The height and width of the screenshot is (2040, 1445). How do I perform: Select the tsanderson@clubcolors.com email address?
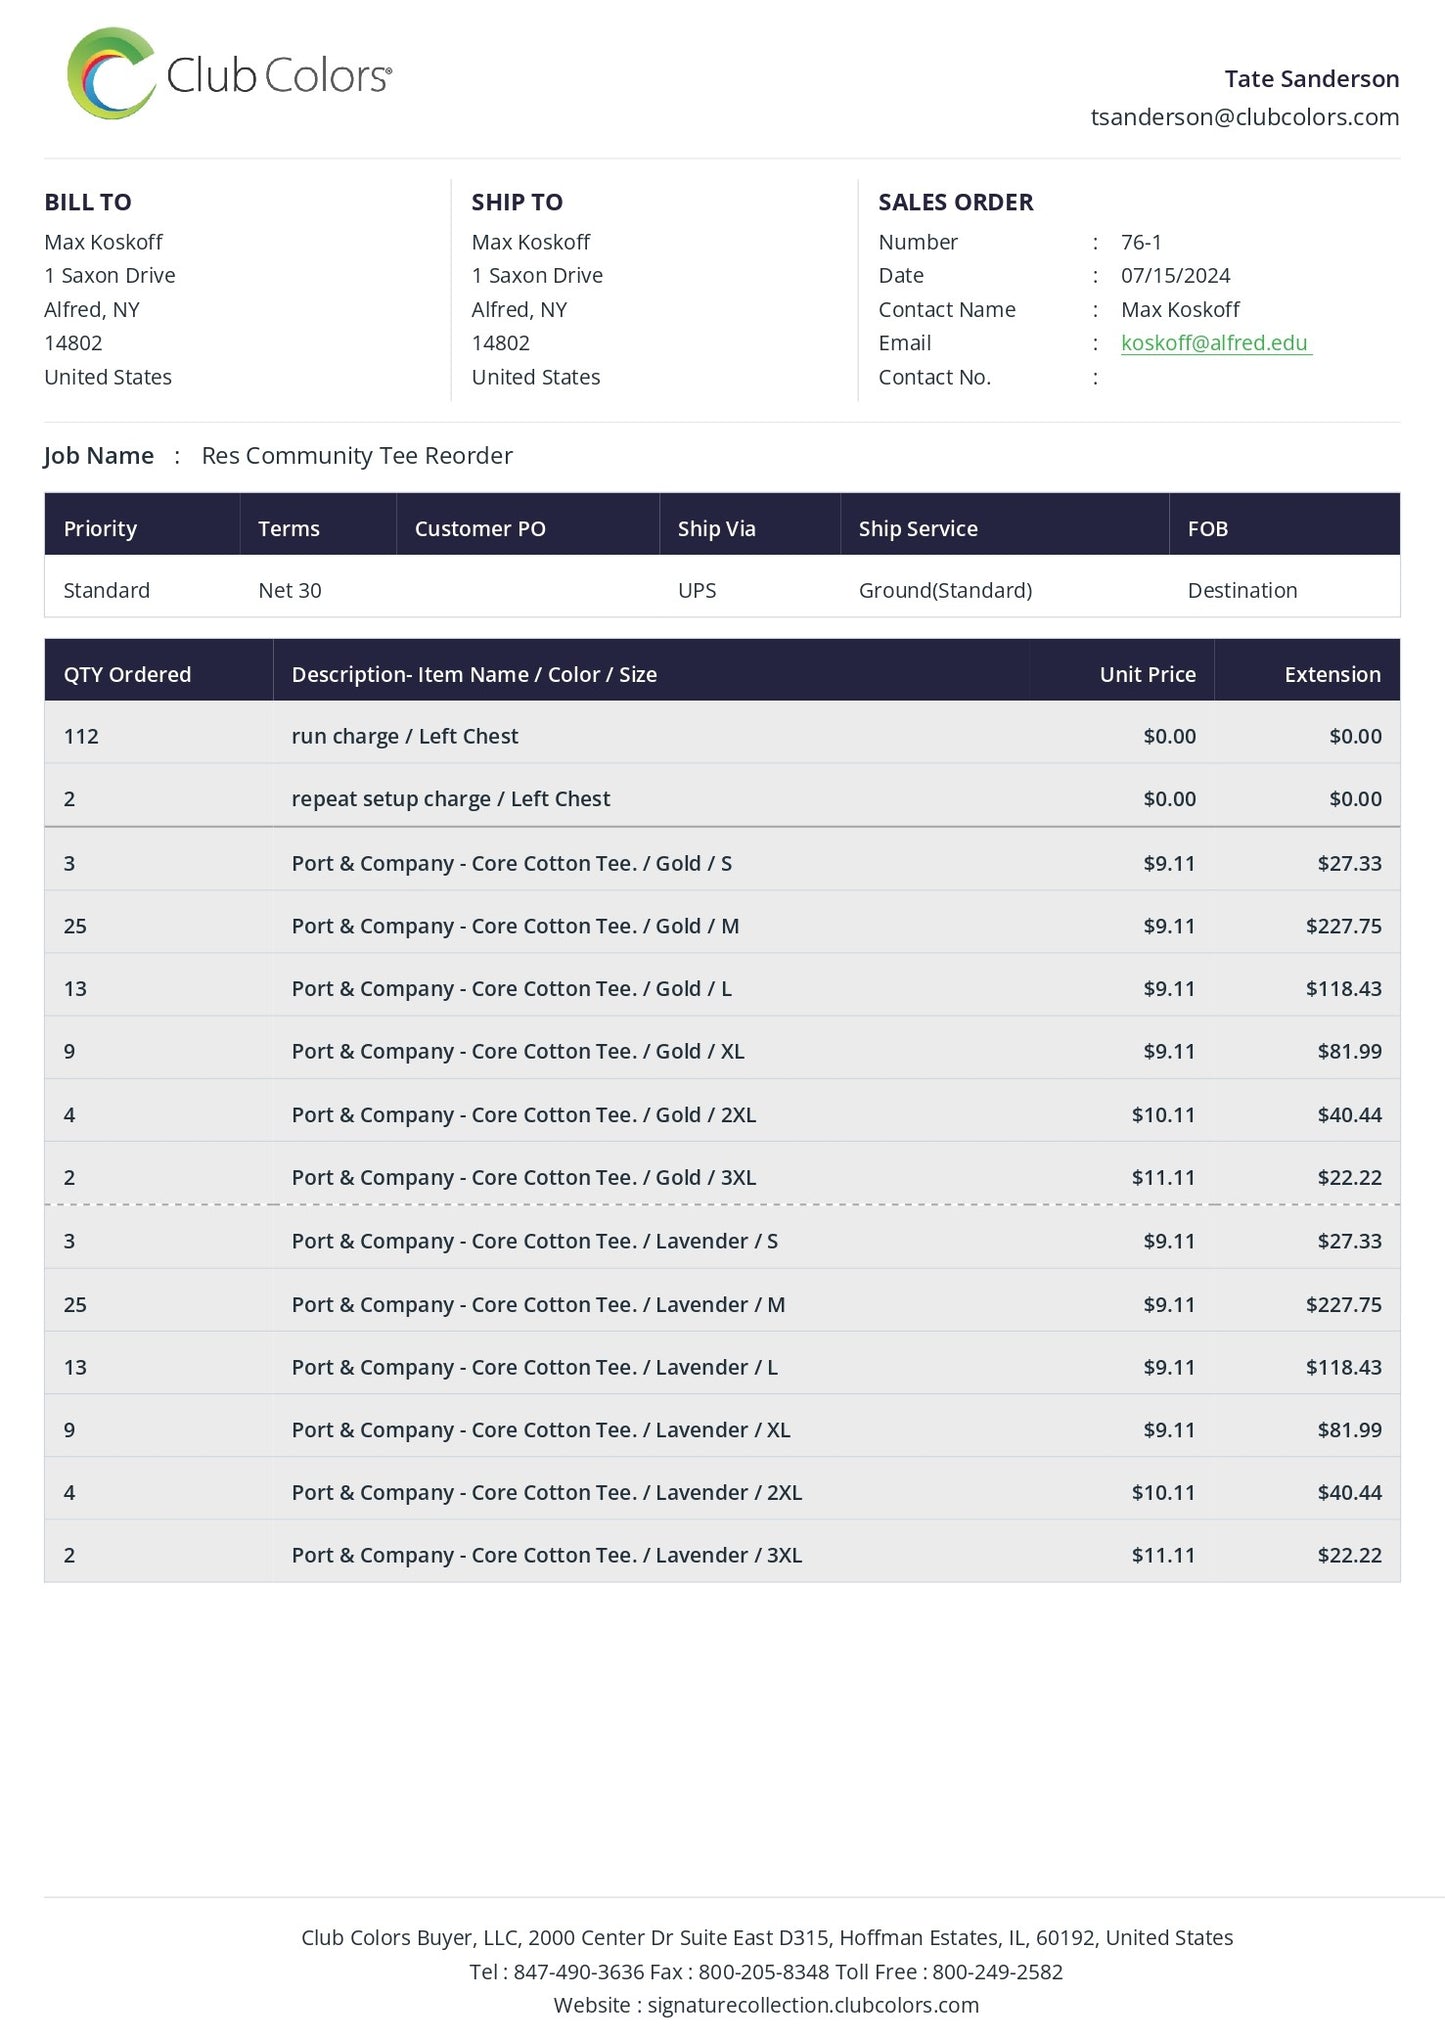click(x=1244, y=117)
